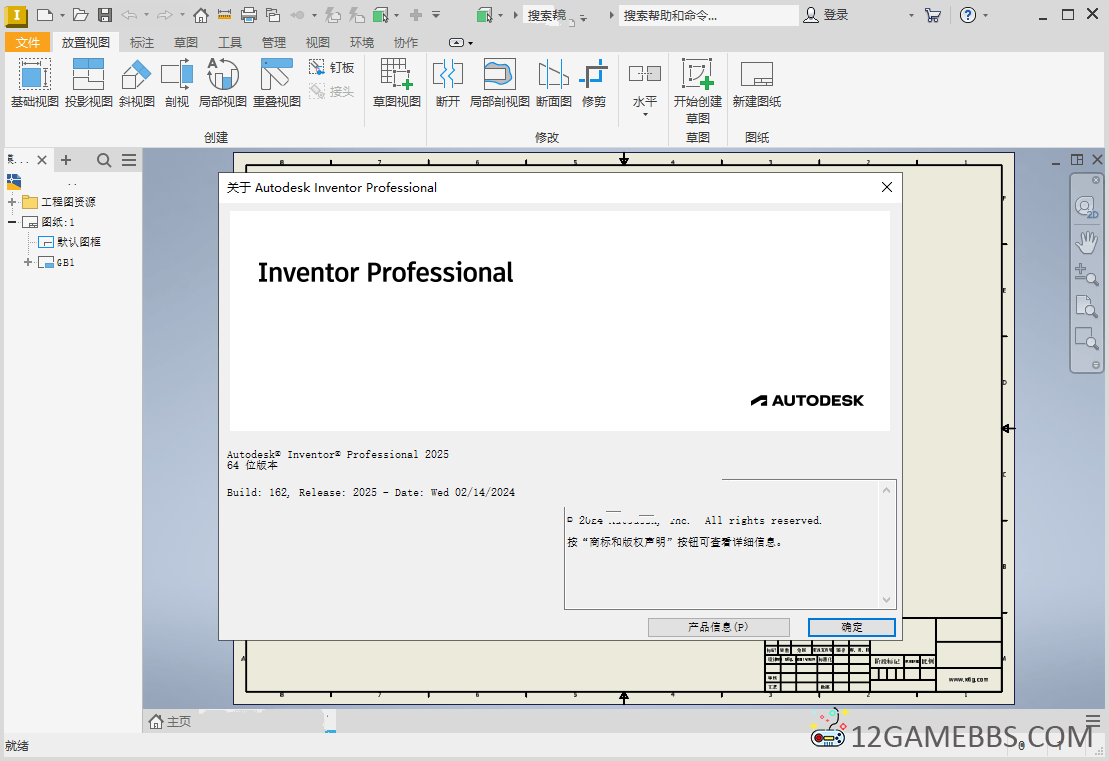Open the shopping cart icon
Image resolution: width=1109 pixels, height=761 pixels.
click(933, 15)
